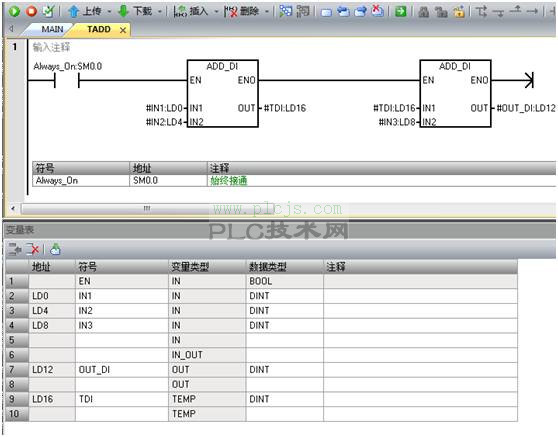This screenshot has width=558, height=437.
Task: Click the red Stop PLC icon
Action: 31,11
